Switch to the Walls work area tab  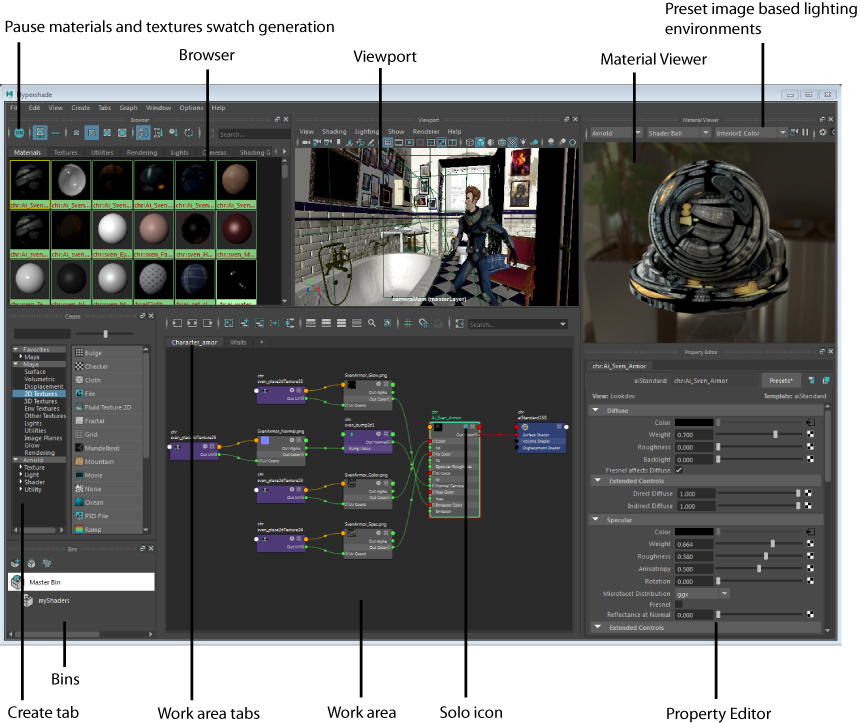coord(238,342)
